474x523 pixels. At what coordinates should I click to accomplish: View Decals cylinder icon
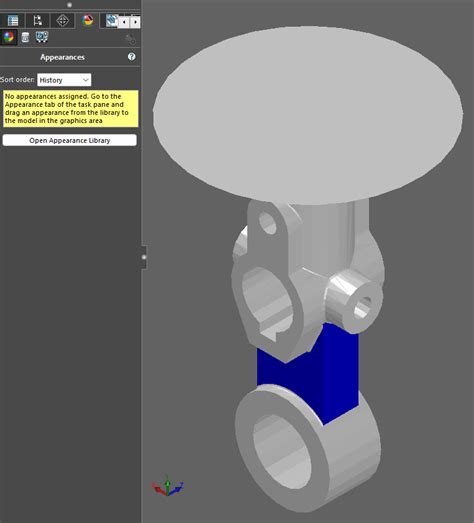point(25,37)
